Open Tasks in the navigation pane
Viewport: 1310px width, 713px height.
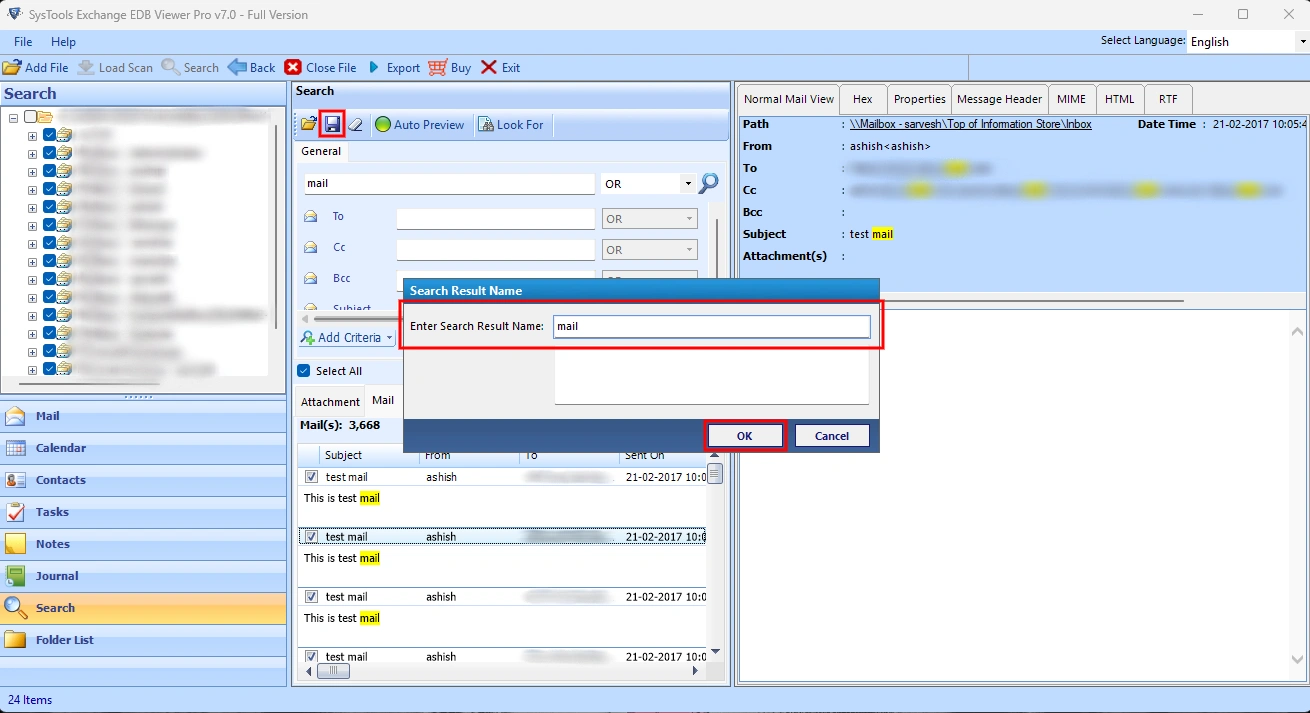click(143, 512)
